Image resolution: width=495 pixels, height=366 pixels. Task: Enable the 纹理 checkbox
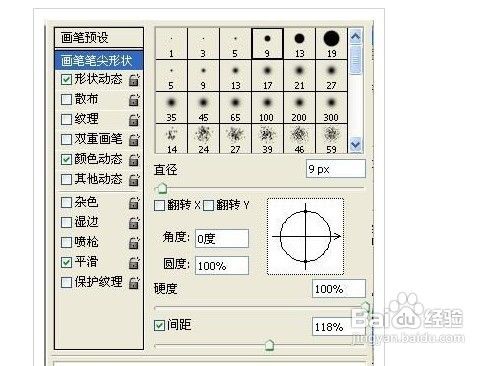[x=66, y=119]
